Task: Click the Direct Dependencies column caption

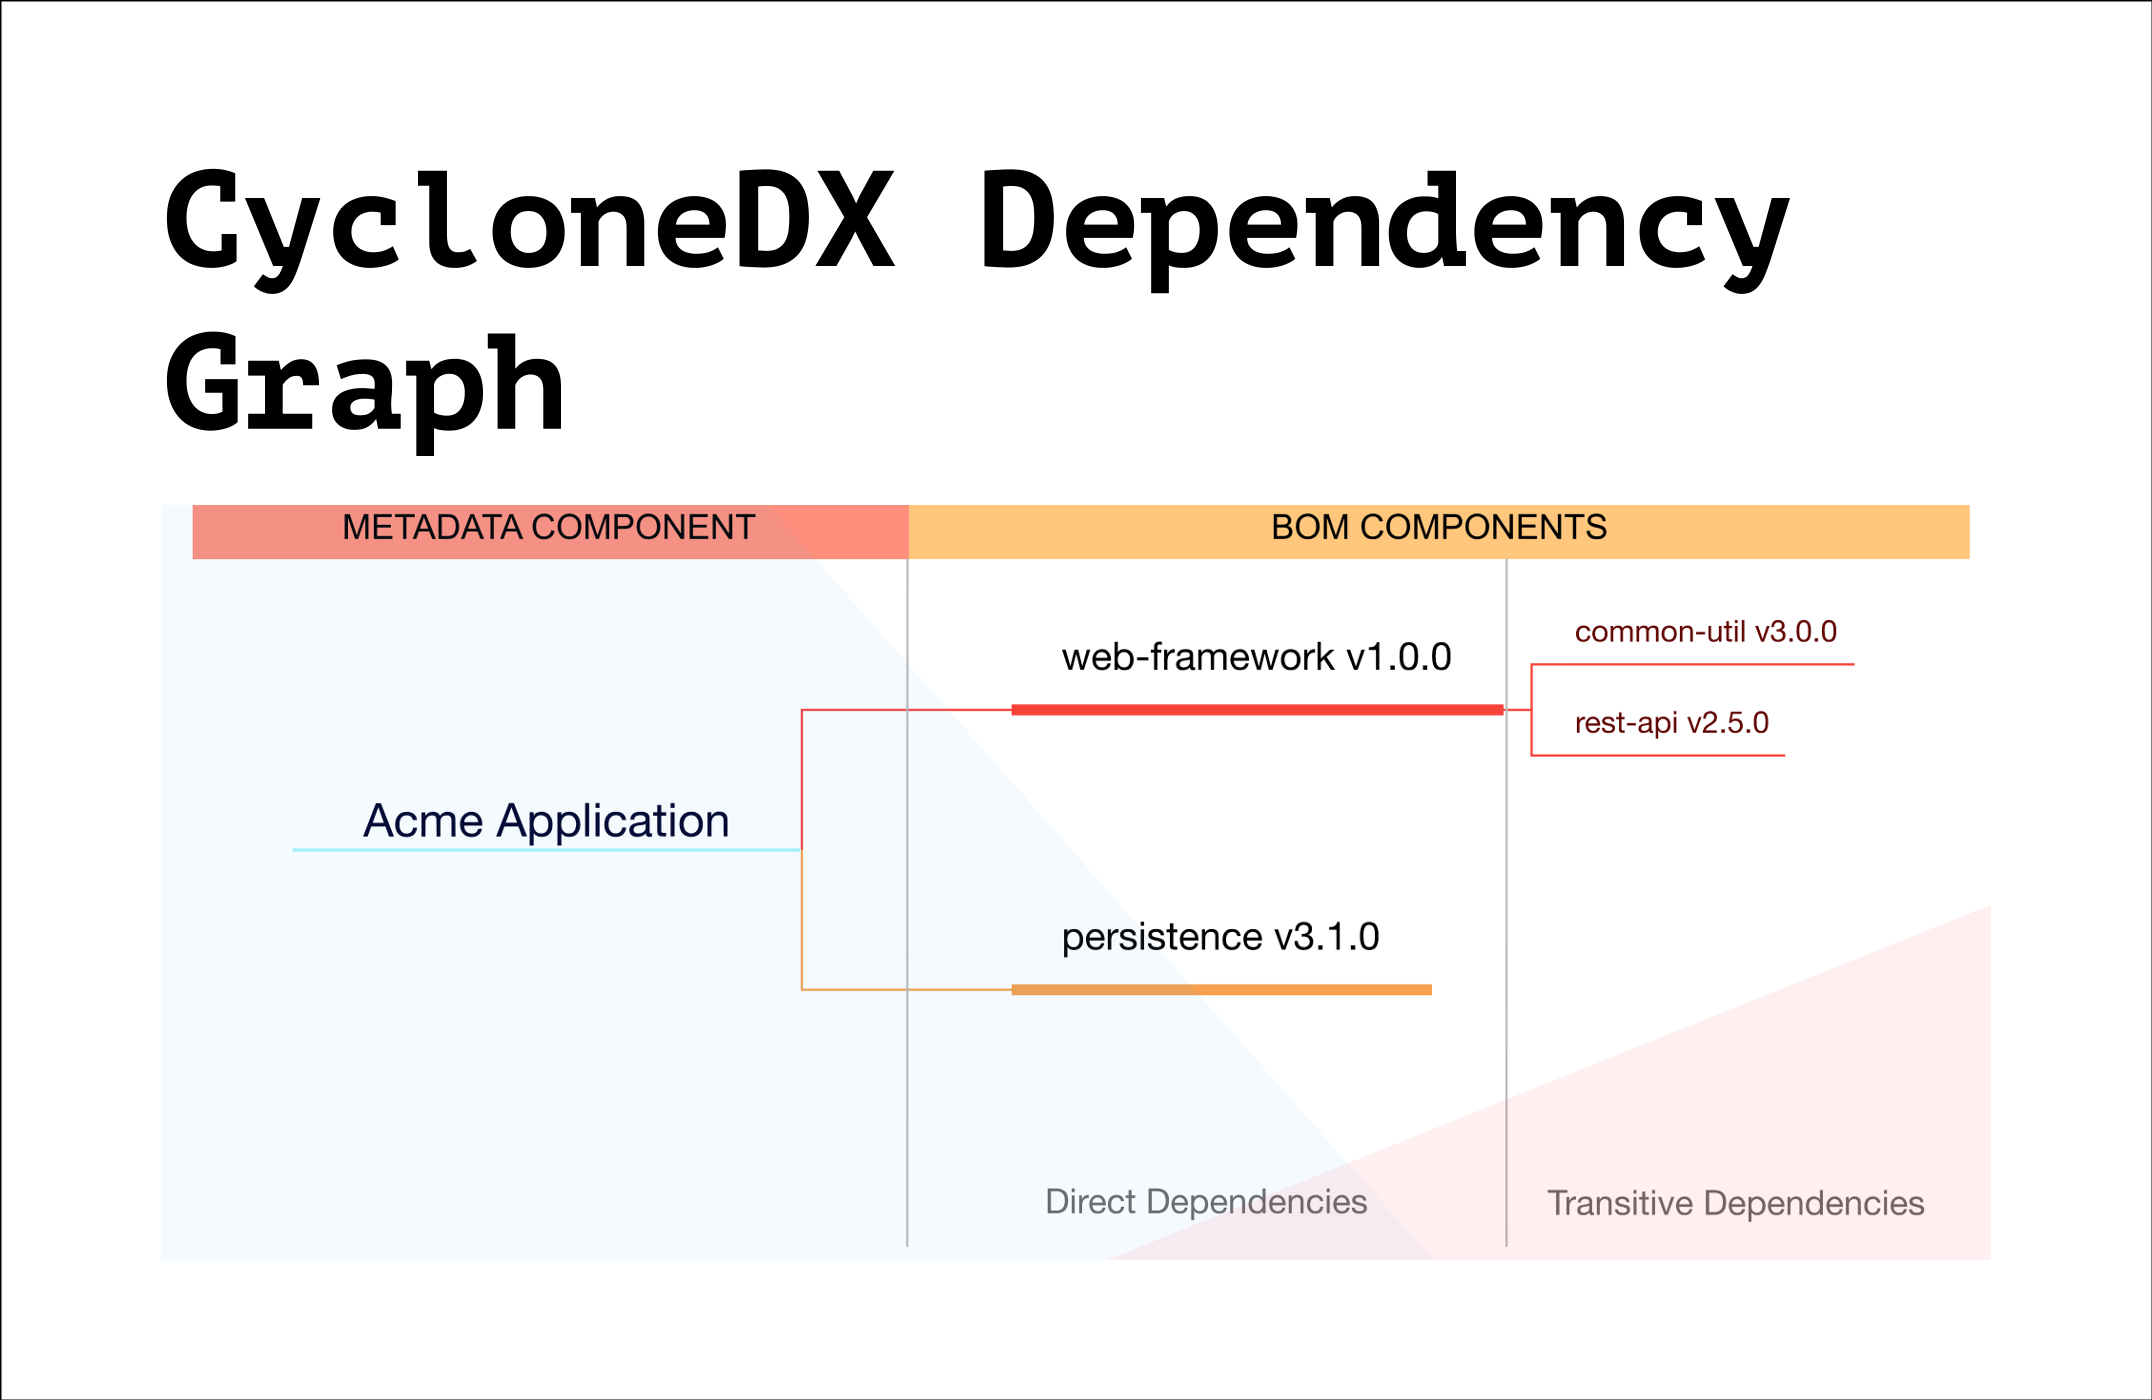Action: coord(1205,1202)
